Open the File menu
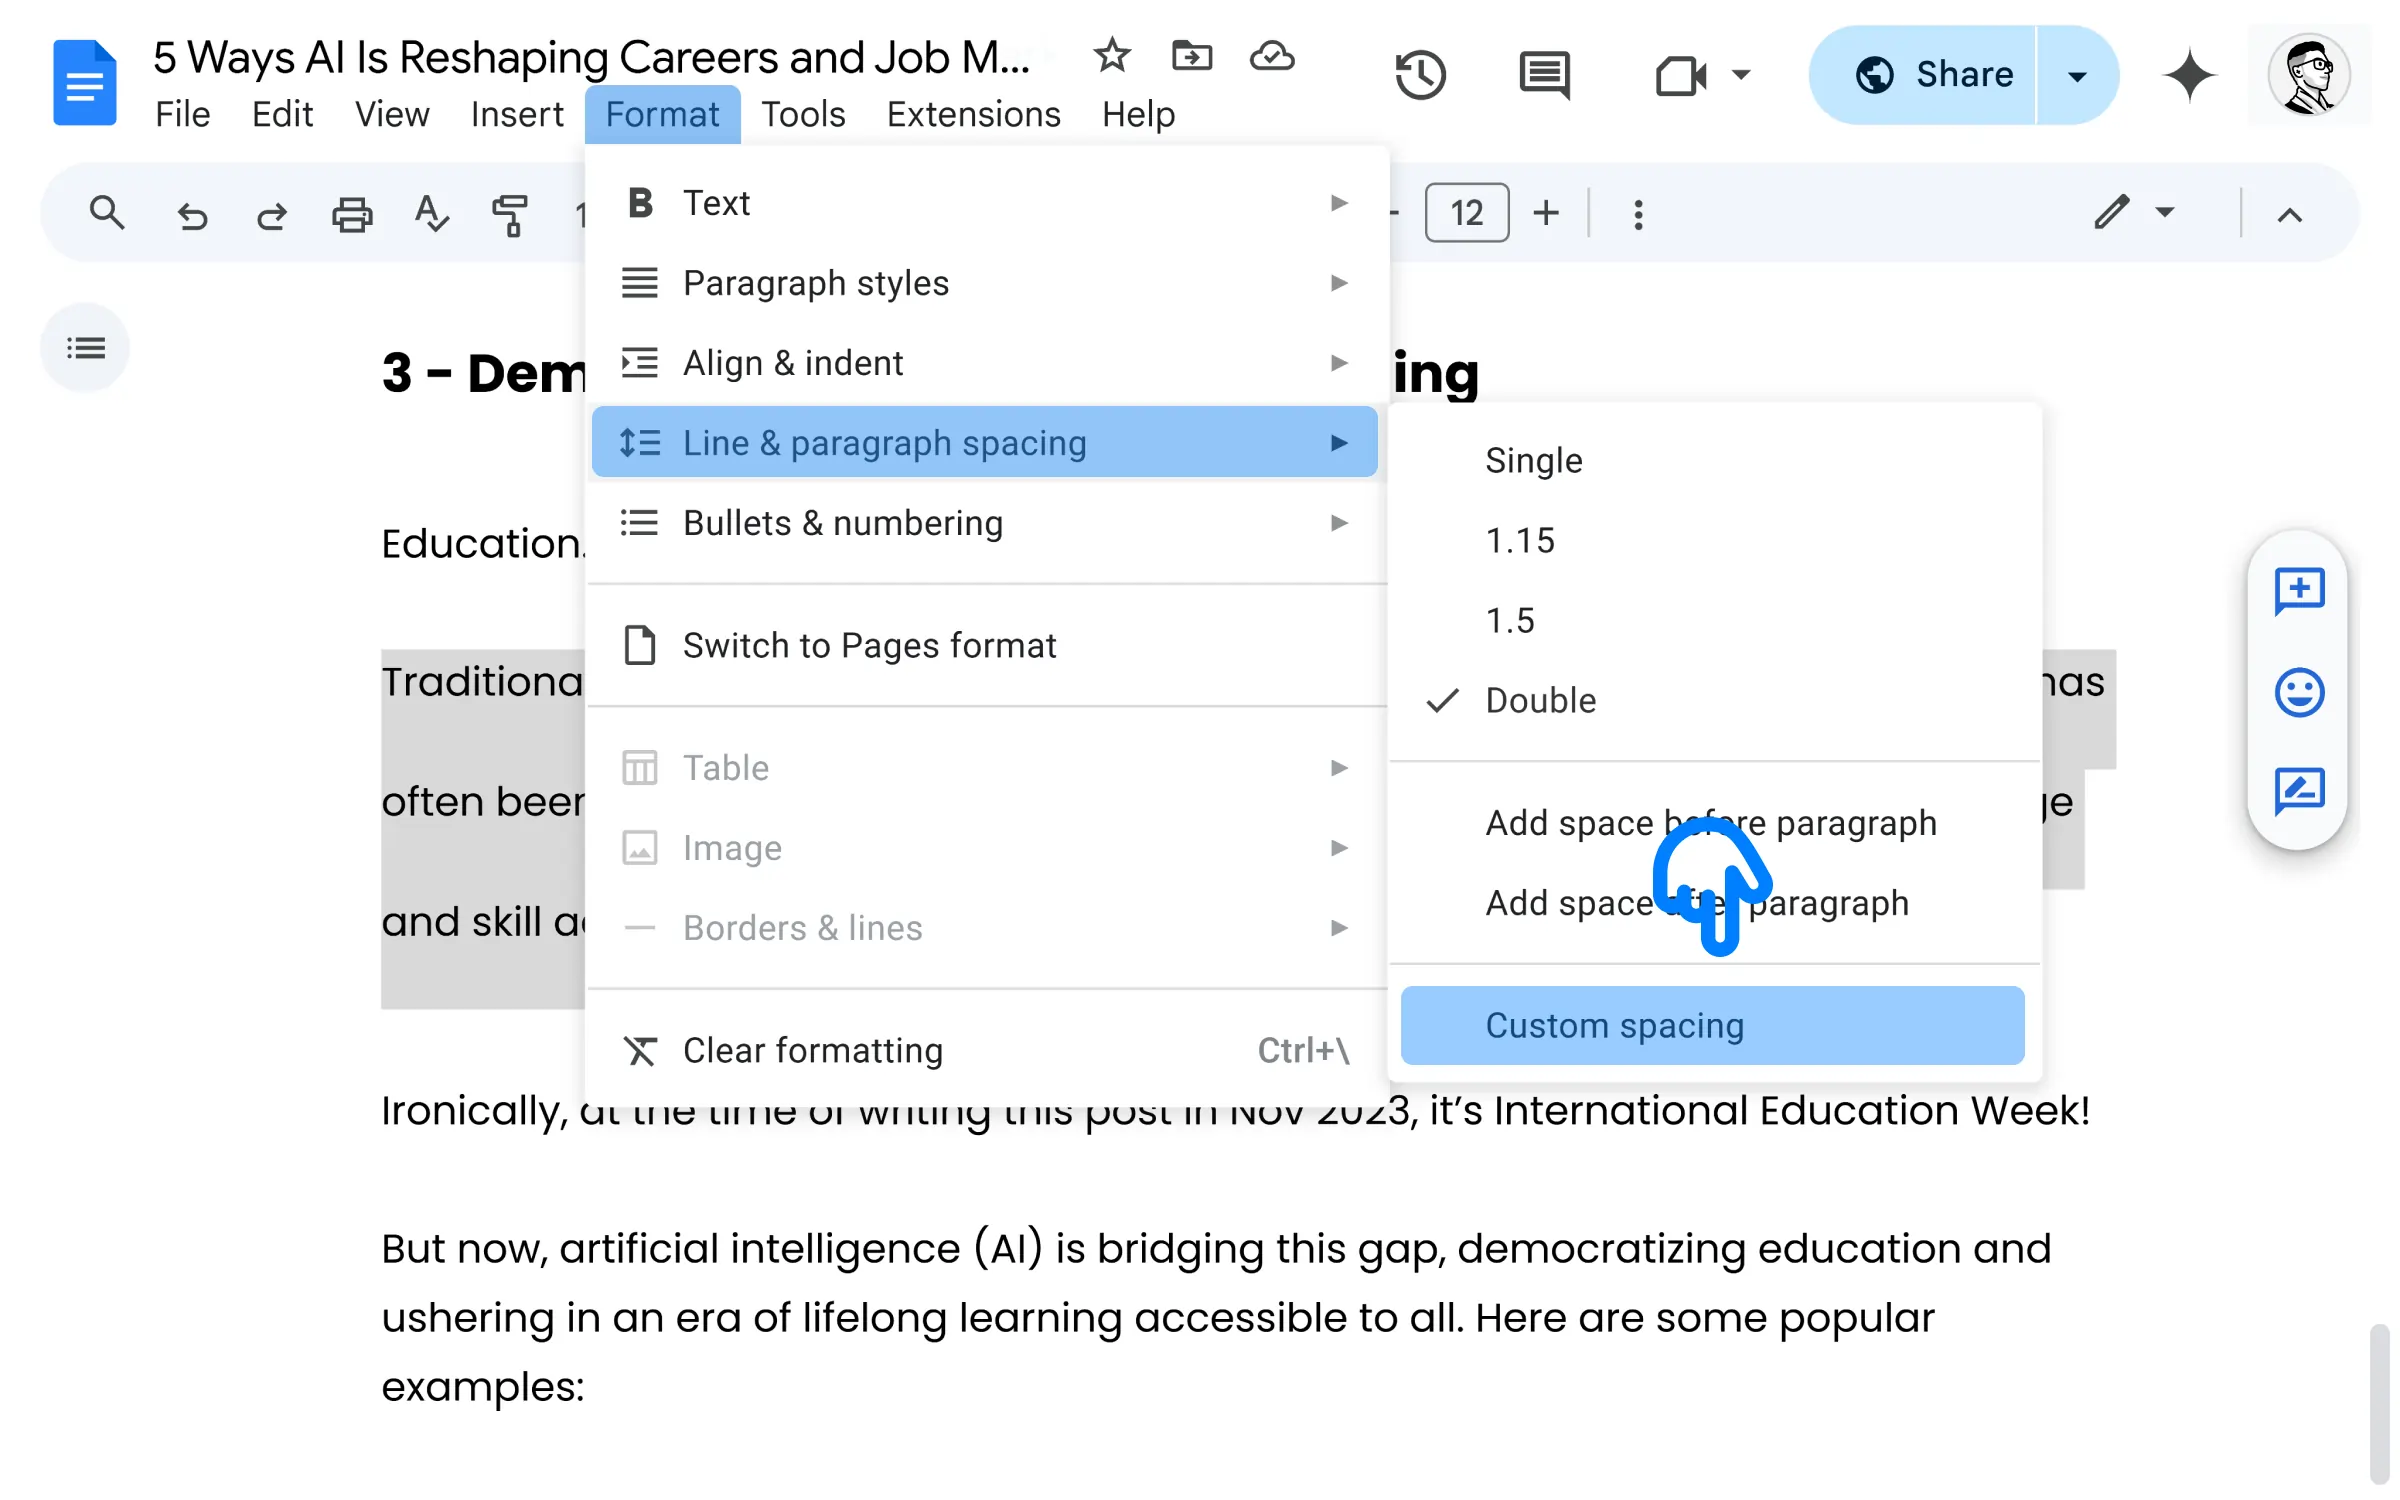Viewport: 2400px width, 1500px height. (183, 114)
